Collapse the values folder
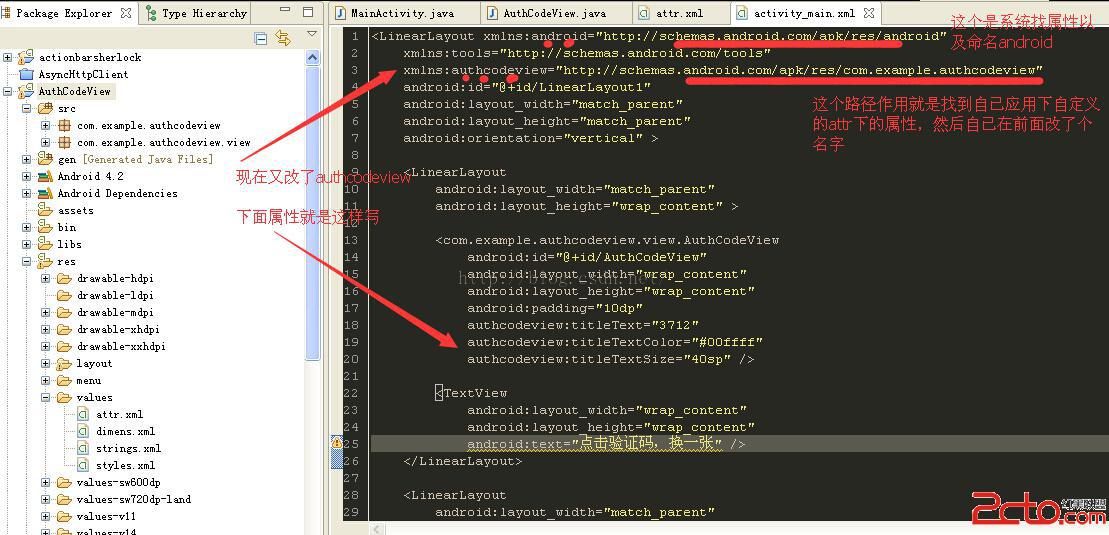Image resolution: width=1109 pixels, height=535 pixels. click(x=46, y=397)
